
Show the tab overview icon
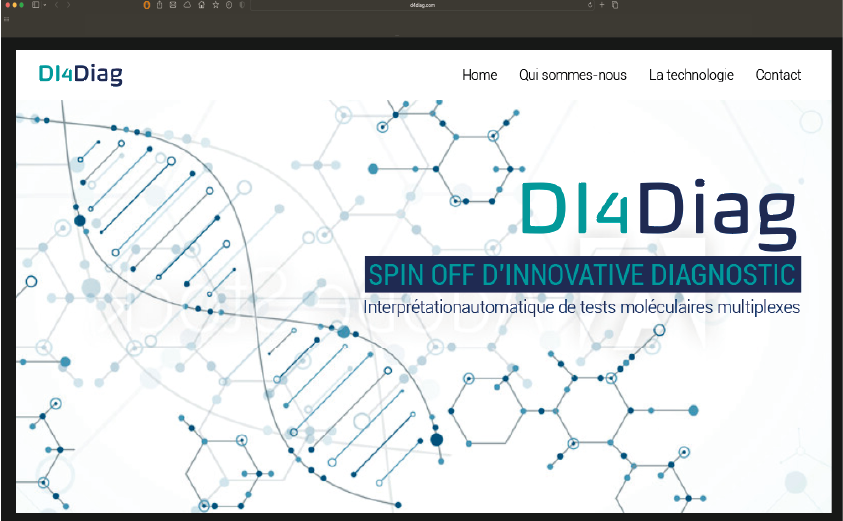click(x=615, y=5)
